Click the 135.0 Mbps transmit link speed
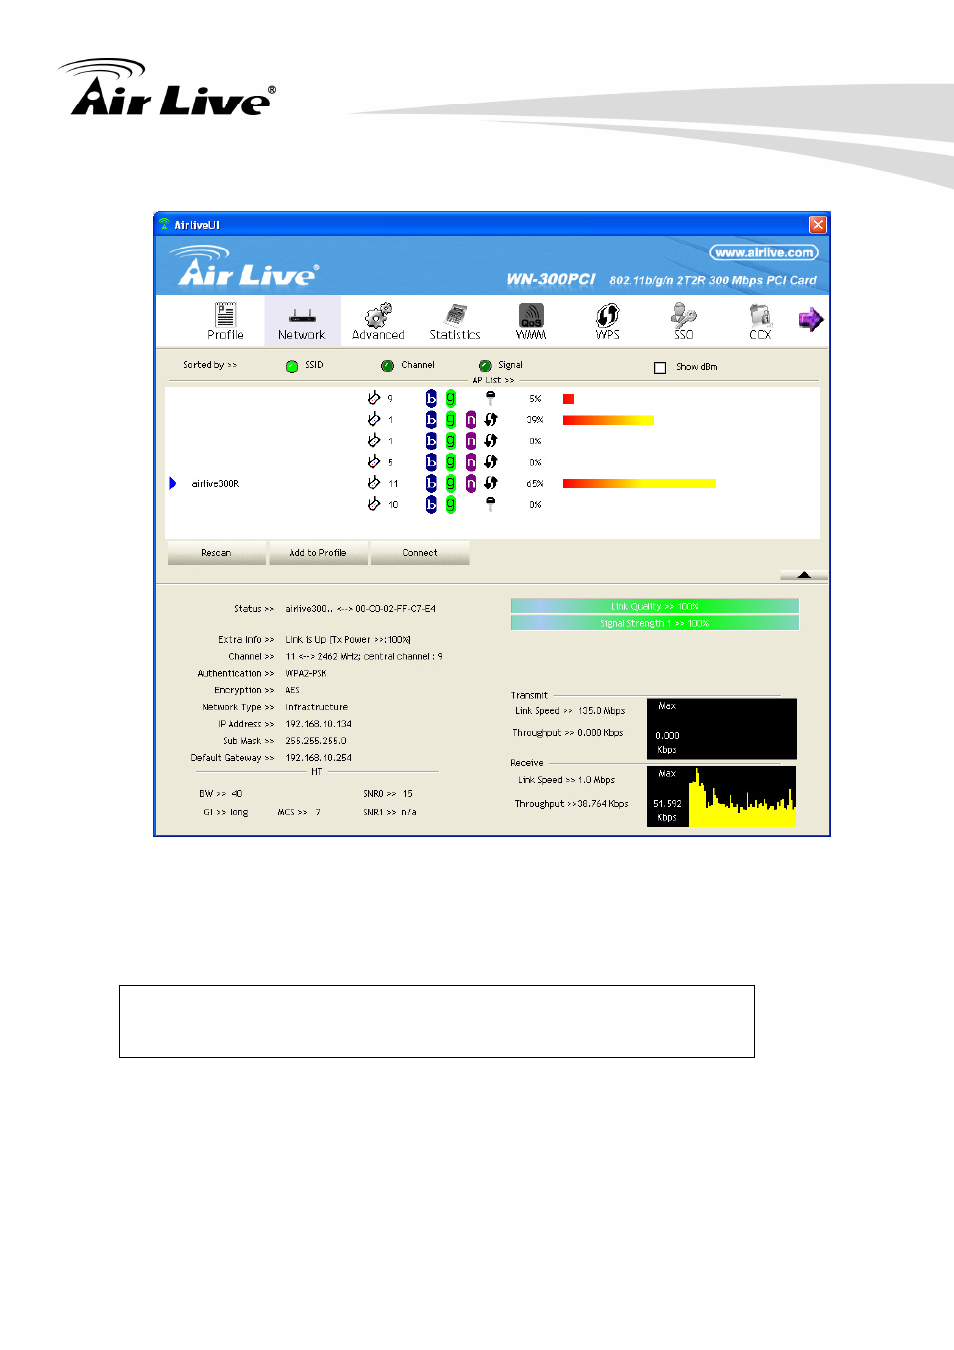This screenshot has height=1350, width=954. (602, 711)
